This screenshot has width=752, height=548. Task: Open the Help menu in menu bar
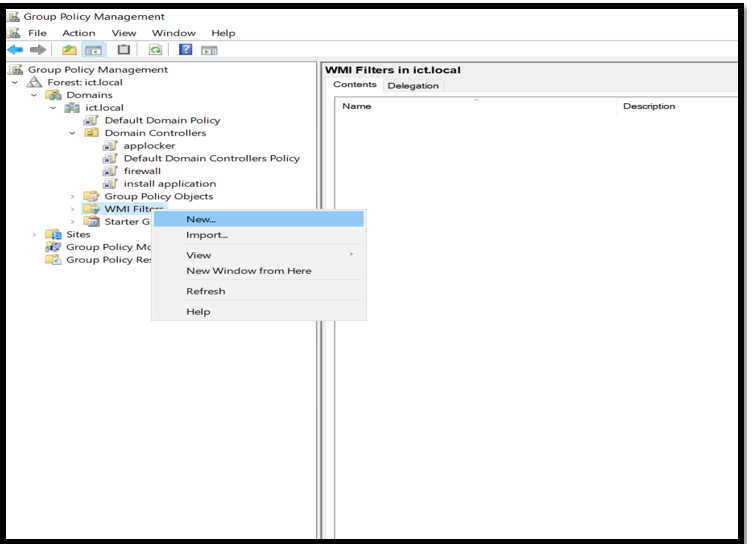tap(223, 33)
